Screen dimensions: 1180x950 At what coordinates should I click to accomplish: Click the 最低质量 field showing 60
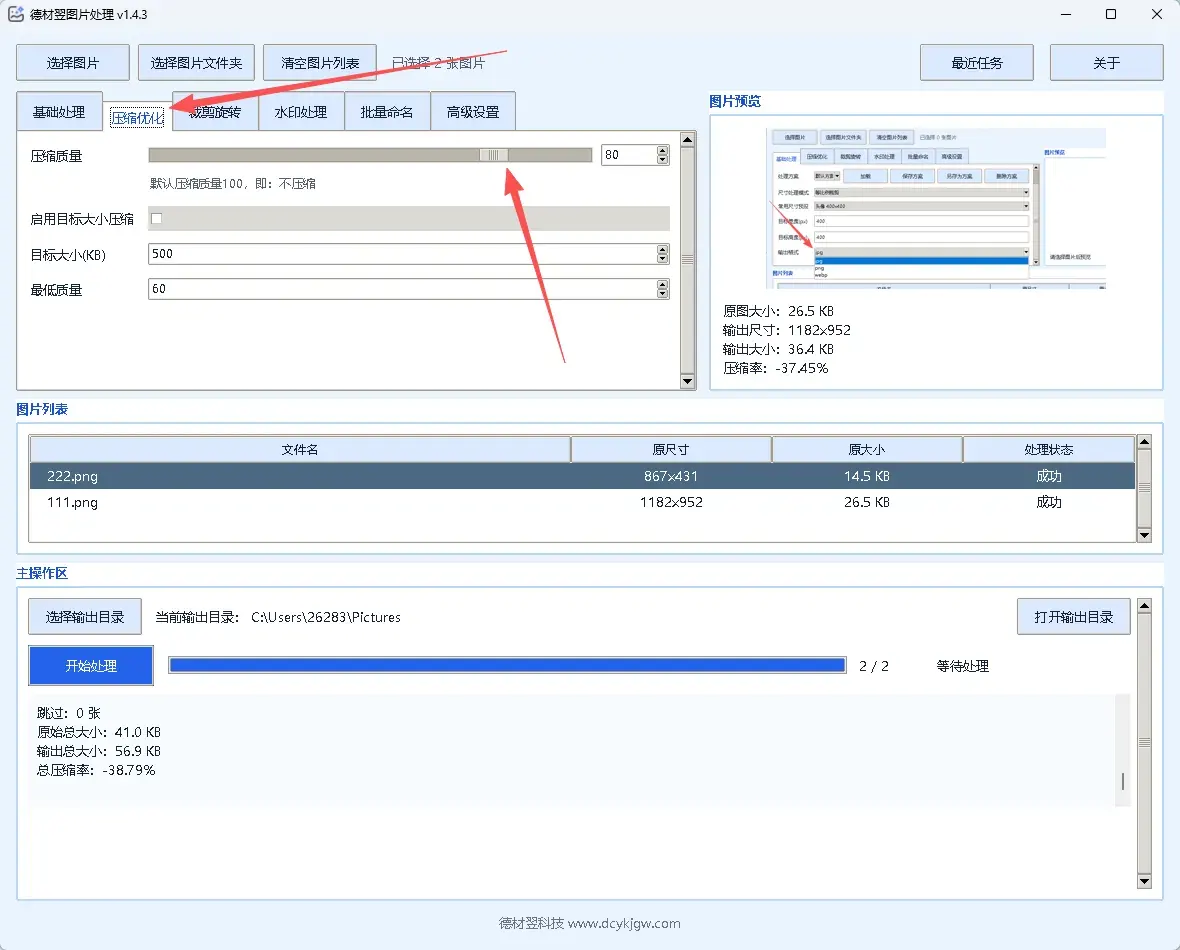pos(403,289)
